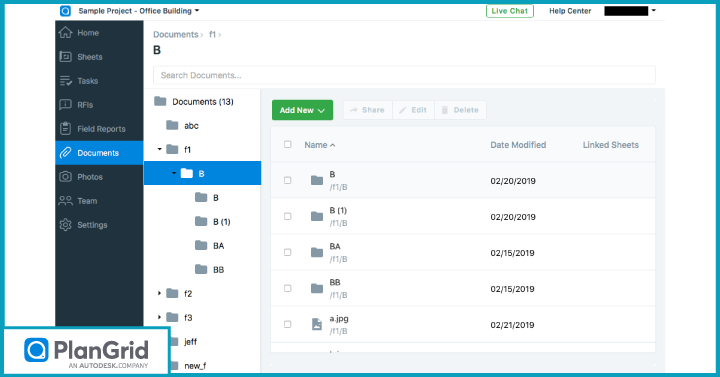Open folder BB in the file list
This screenshot has width=720, height=377.
(335, 282)
